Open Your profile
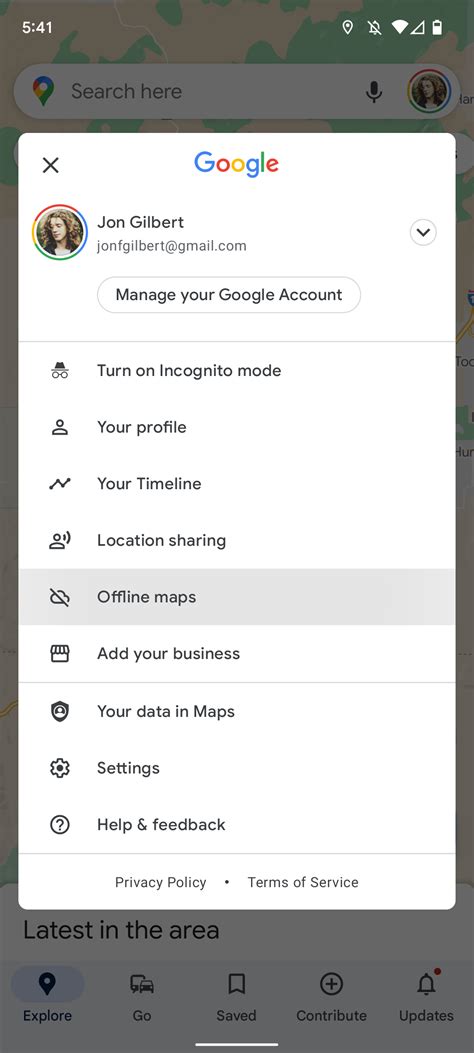Viewport: 474px width, 1053px height. pyautogui.click(x=237, y=427)
